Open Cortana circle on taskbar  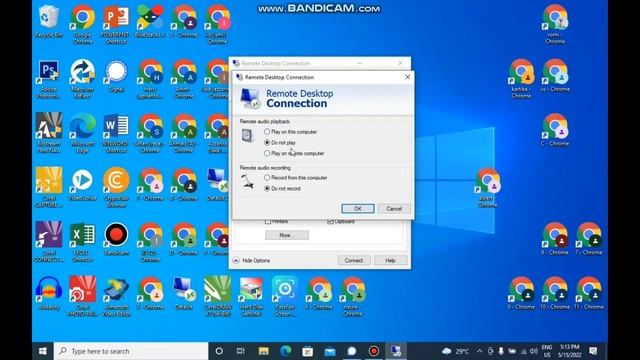tap(219, 351)
